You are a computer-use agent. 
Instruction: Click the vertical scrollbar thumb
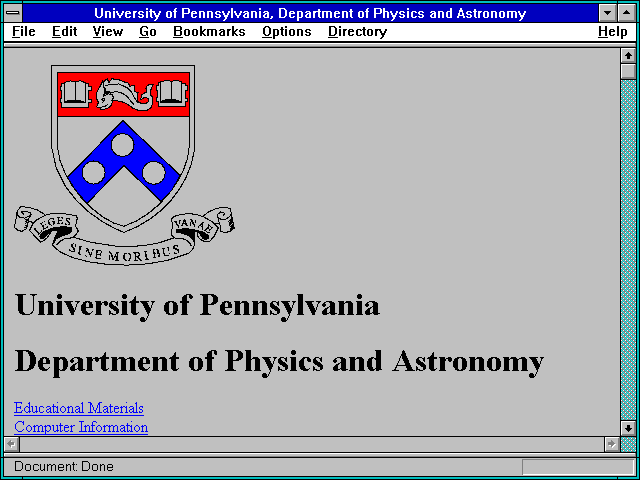(x=628, y=71)
